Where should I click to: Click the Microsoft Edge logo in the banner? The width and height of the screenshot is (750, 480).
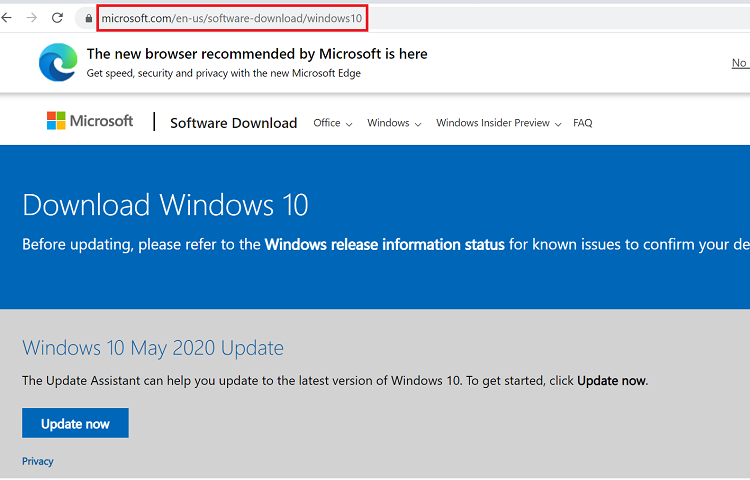click(x=58, y=63)
